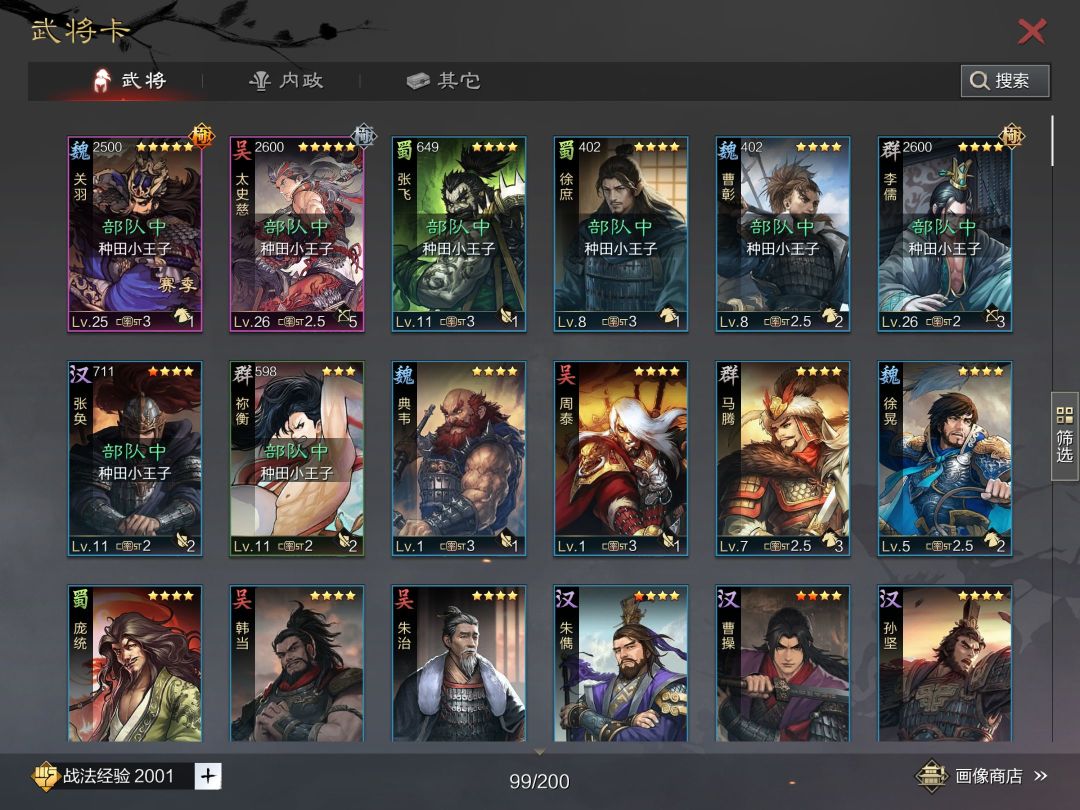Select the 李儒 general card

pyautogui.click(x=945, y=234)
